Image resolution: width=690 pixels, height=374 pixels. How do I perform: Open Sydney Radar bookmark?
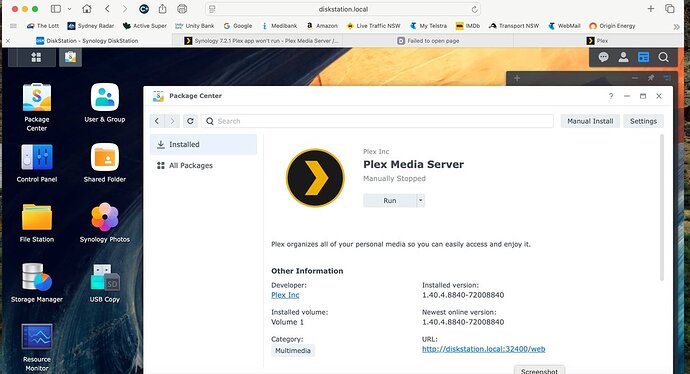click(91, 26)
